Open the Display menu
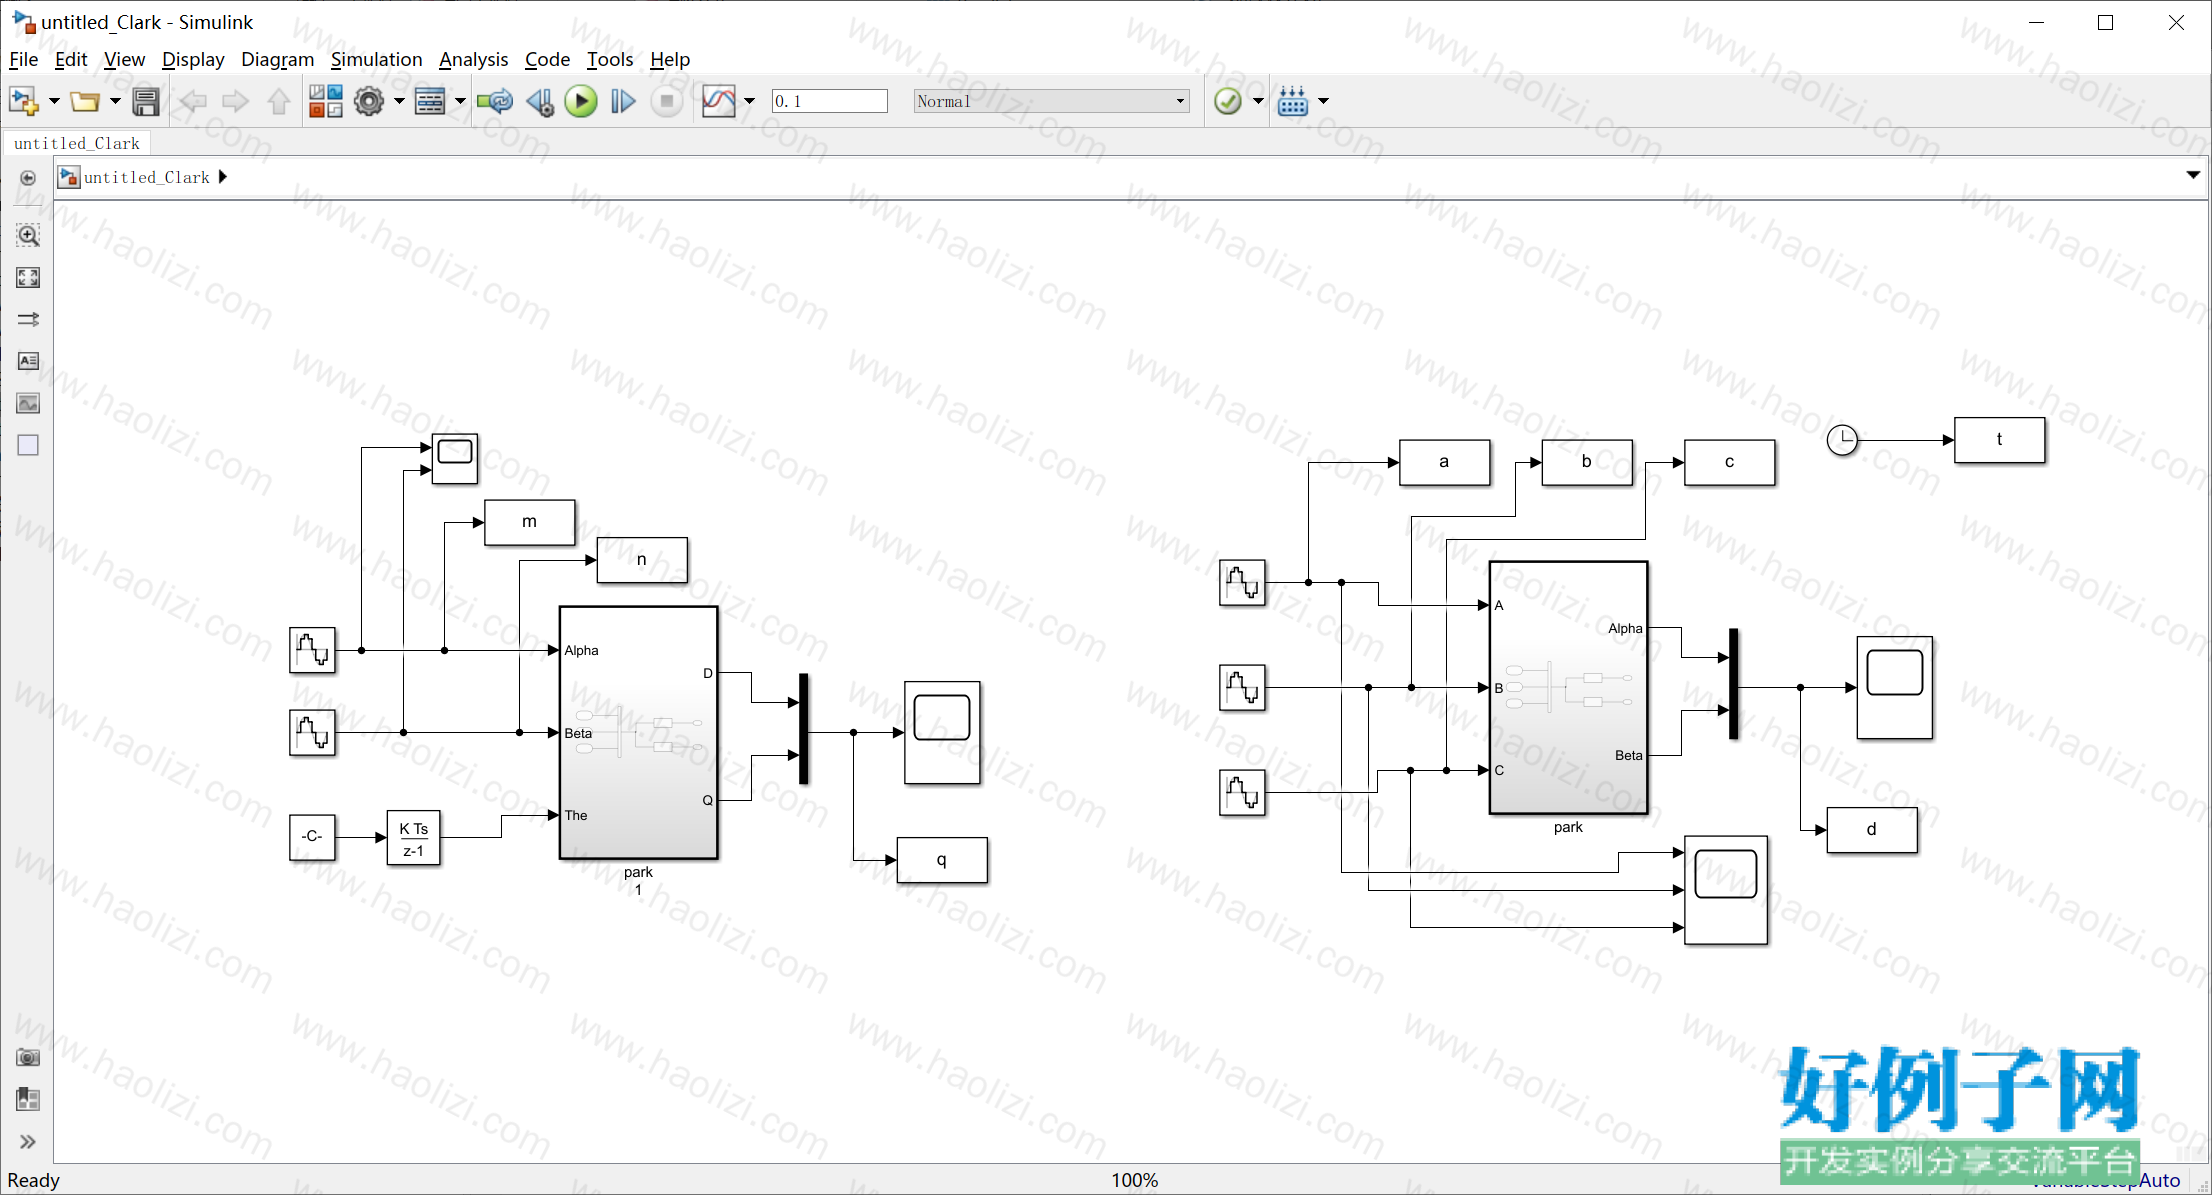2212x1195 pixels. 193,60
